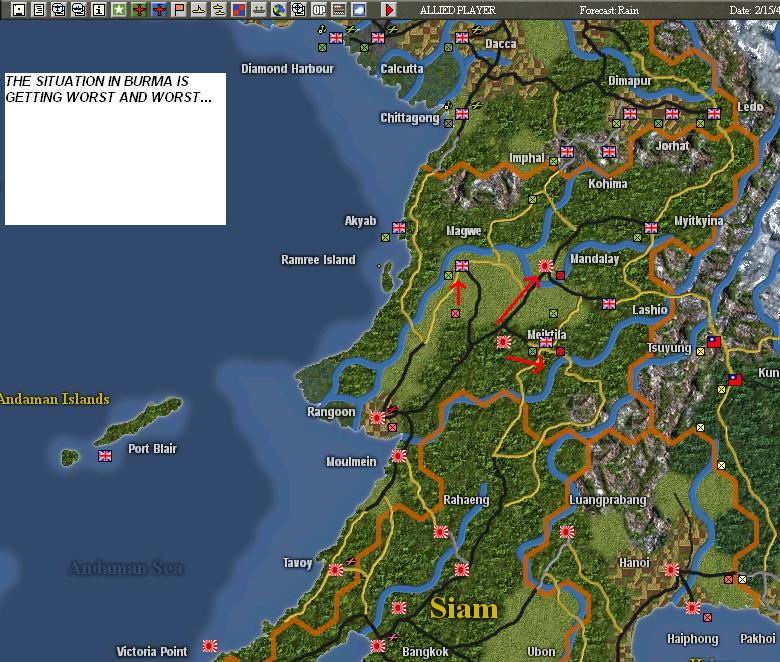The image size is (780, 662).
Task: Click the Kohima city label
Action: tap(607, 184)
